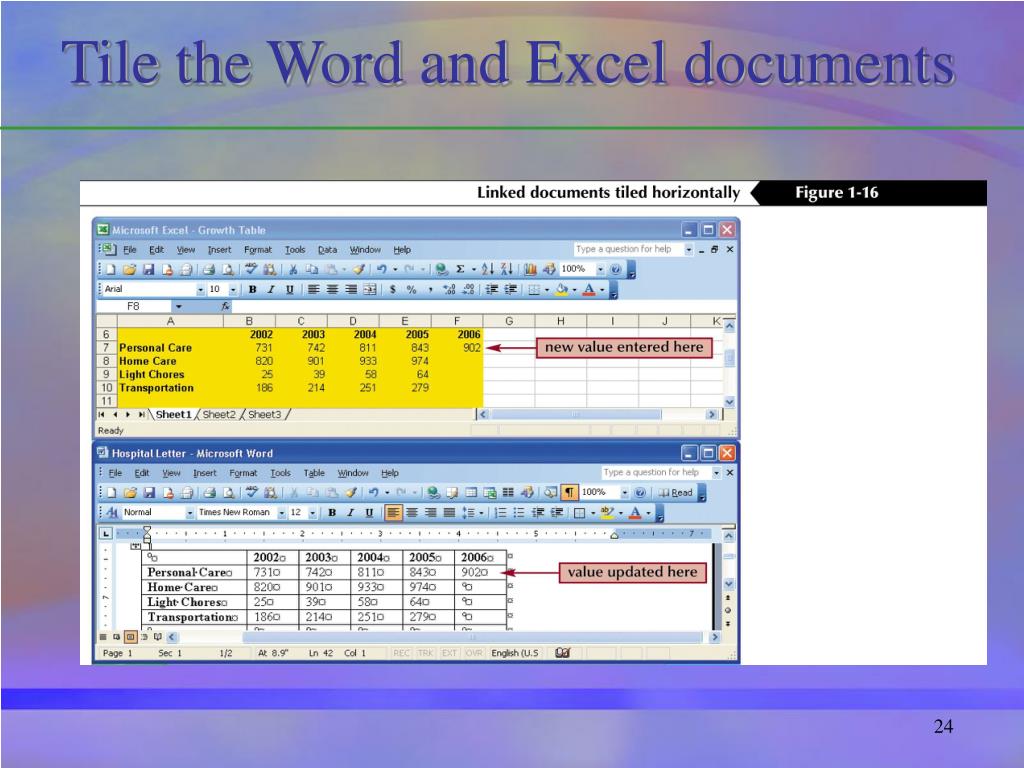The height and width of the screenshot is (768, 1024).
Task: Toggle Align Left in the Word toolbar
Action: pos(392,513)
